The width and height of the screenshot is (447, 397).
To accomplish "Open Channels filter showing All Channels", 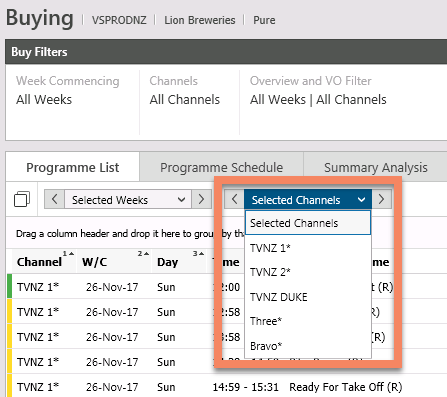I will tap(185, 90).
